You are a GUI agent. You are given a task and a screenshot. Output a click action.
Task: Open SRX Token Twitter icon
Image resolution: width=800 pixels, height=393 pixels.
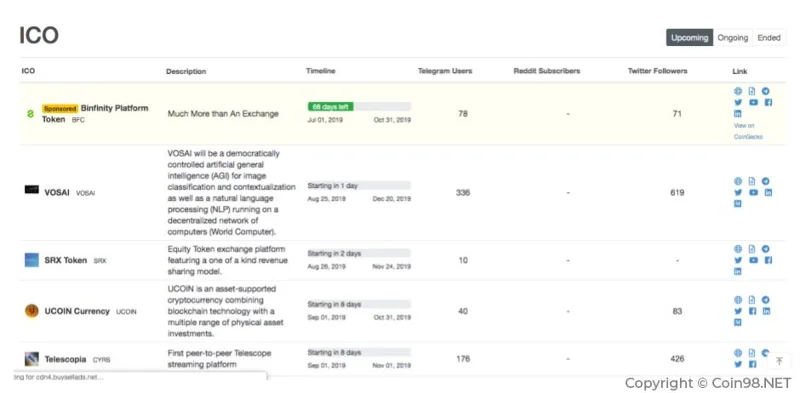738,260
